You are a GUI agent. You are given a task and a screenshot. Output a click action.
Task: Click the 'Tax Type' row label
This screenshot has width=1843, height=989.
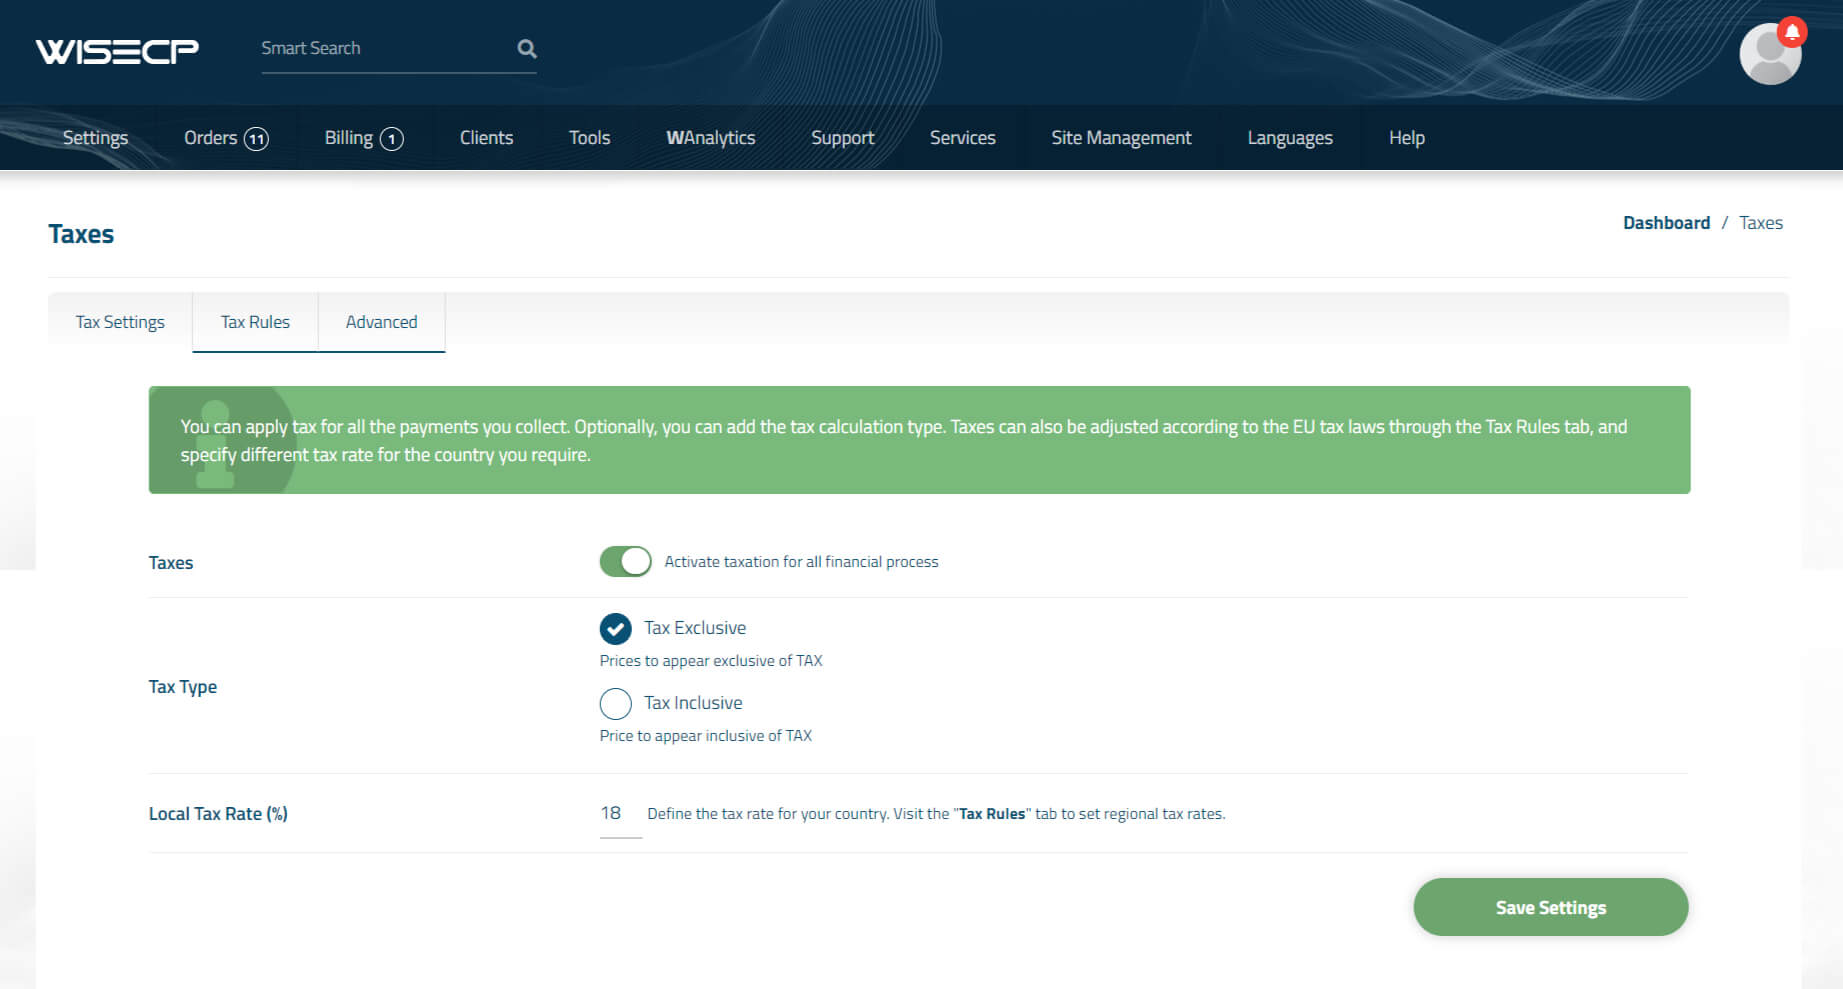tap(182, 687)
